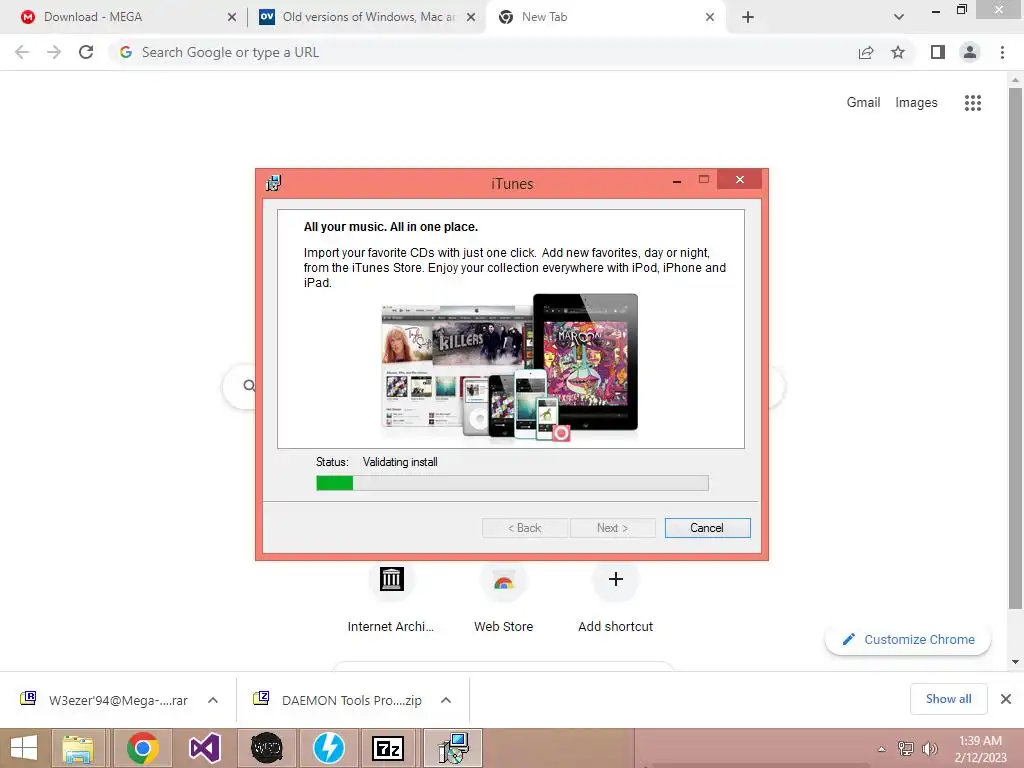Close the downloads bar
The image size is (1024, 768).
pos(1006,699)
